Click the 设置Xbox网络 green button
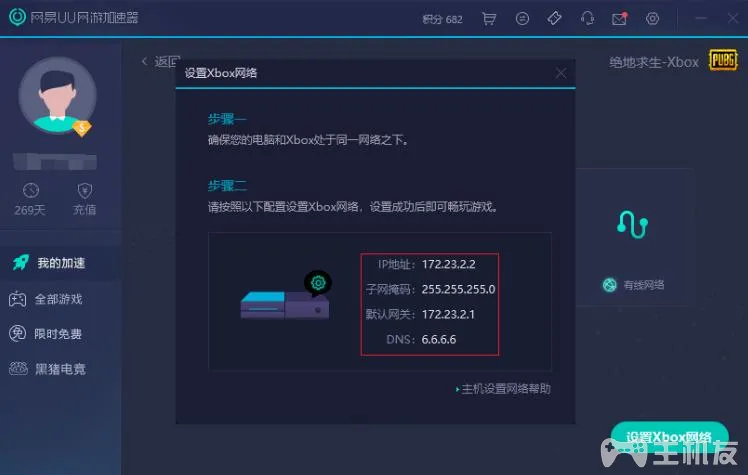This screenshot has width=748, height=475. (669, 437)
